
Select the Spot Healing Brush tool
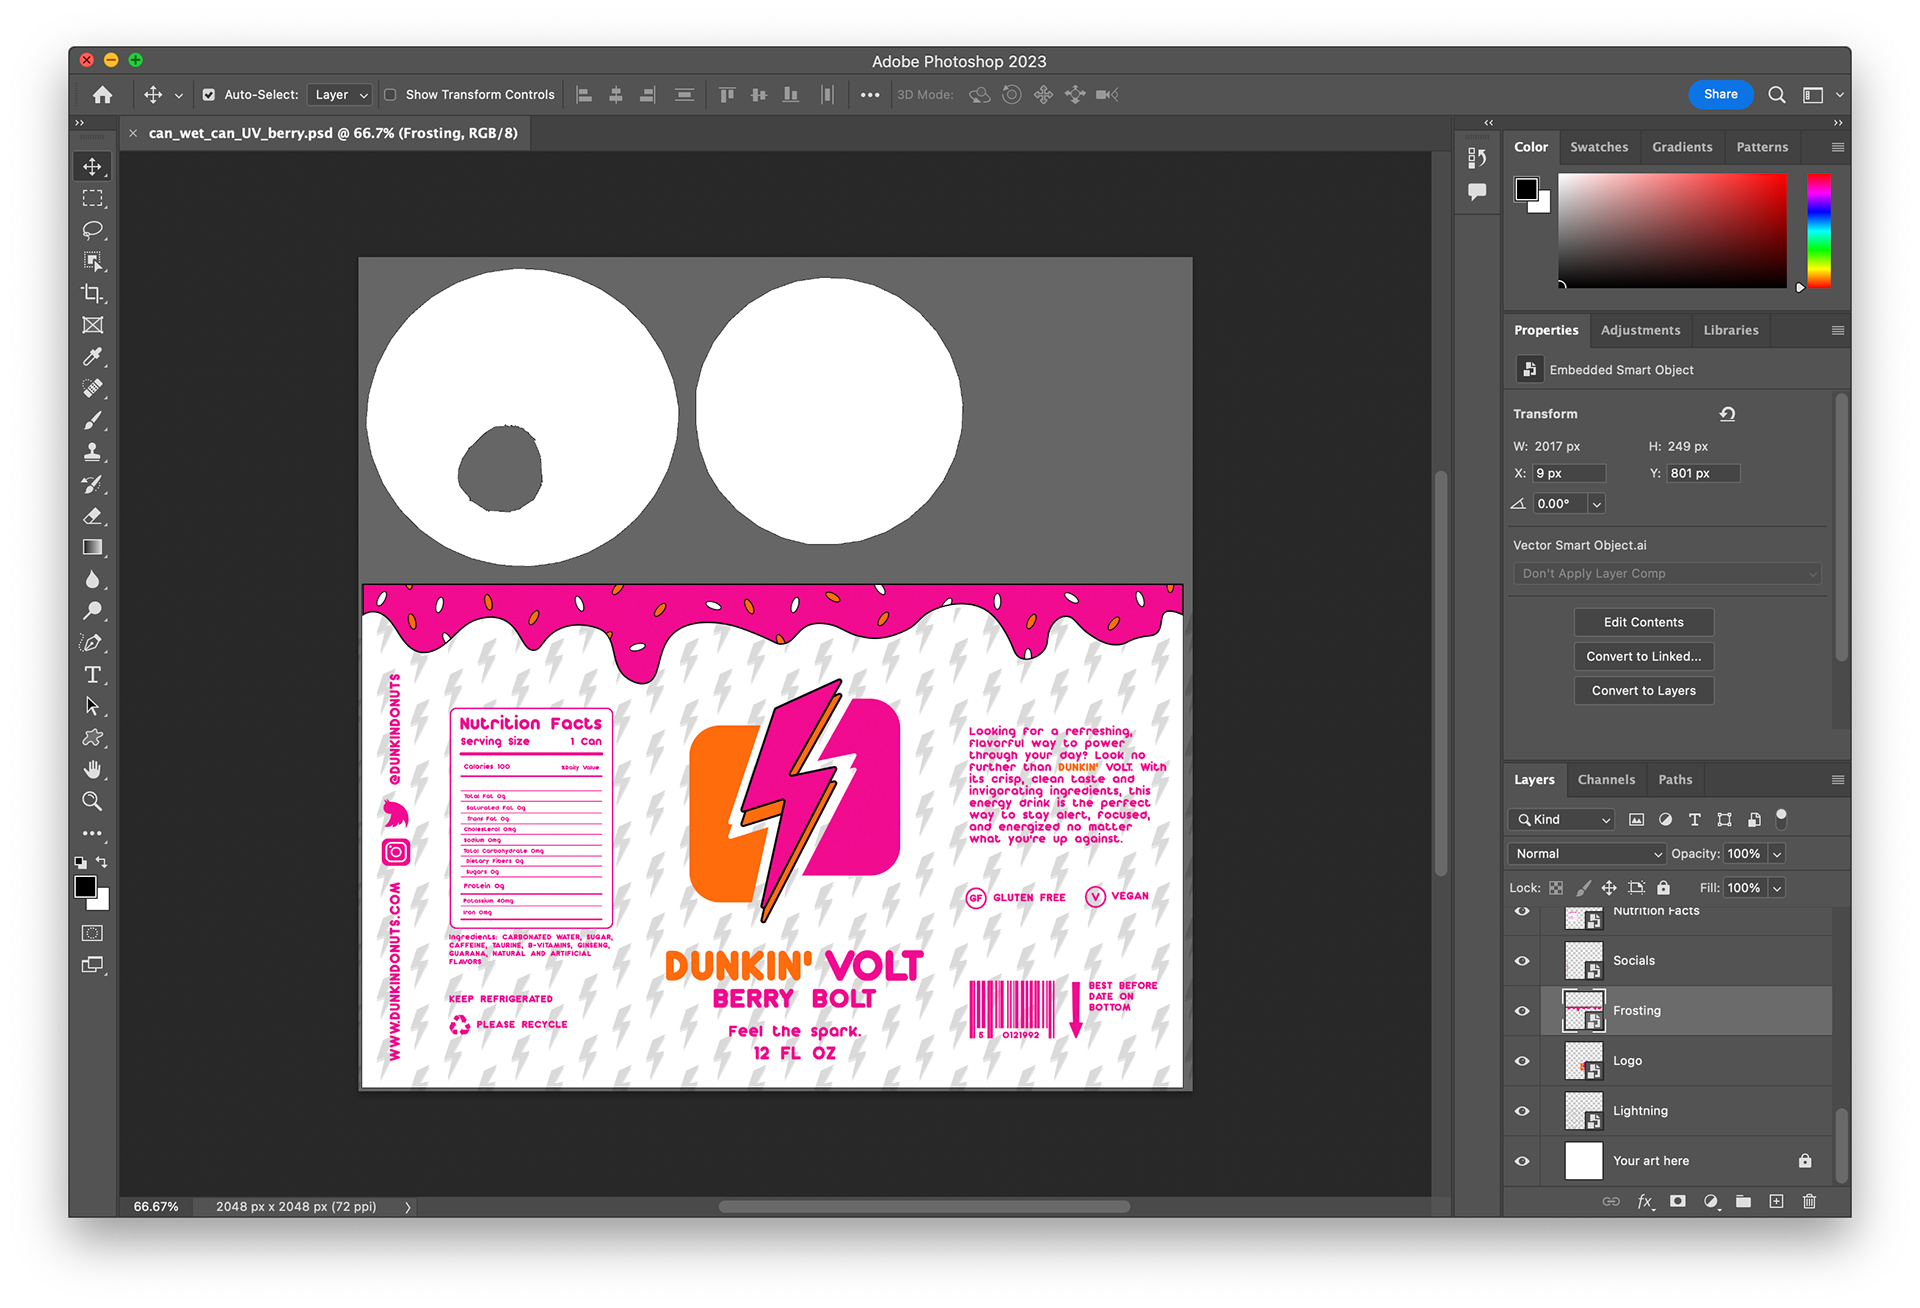tap(92, 389)
